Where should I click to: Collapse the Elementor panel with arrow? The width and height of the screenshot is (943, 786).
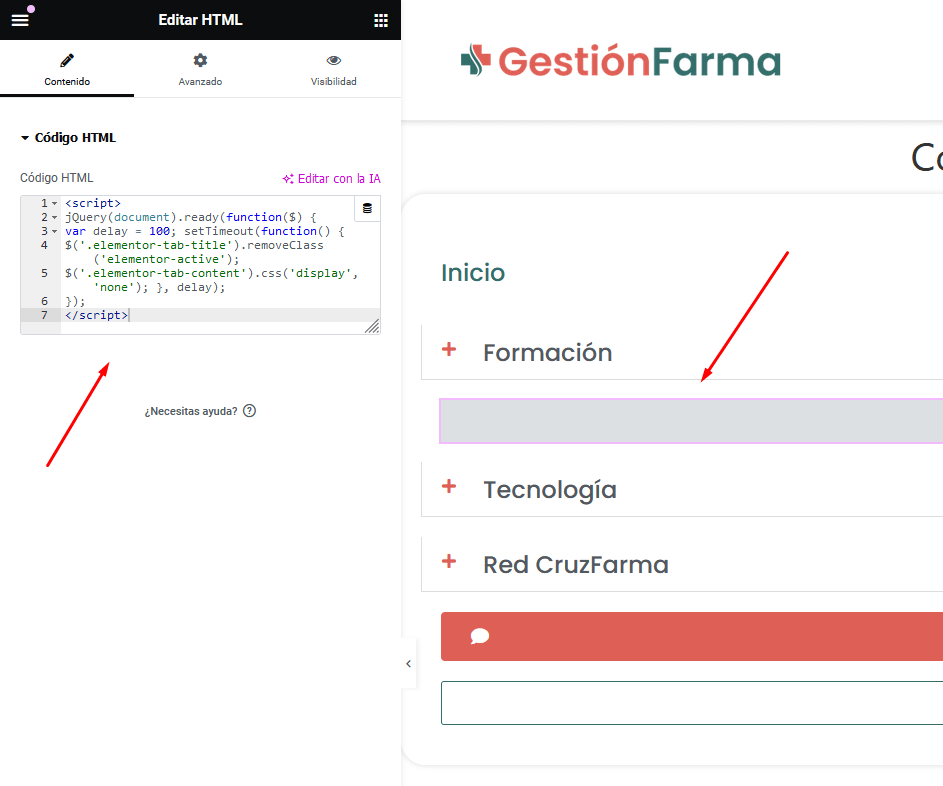408,664
